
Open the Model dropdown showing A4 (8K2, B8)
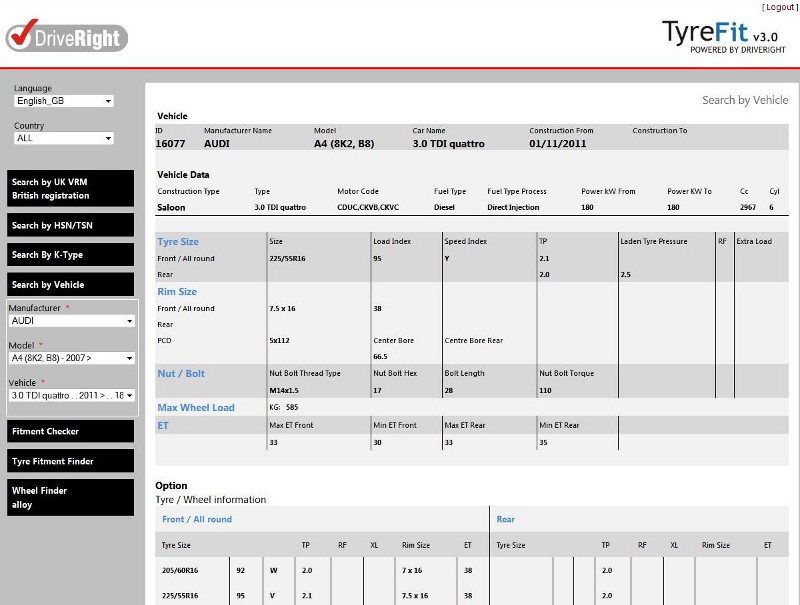(x=72, y=358)
